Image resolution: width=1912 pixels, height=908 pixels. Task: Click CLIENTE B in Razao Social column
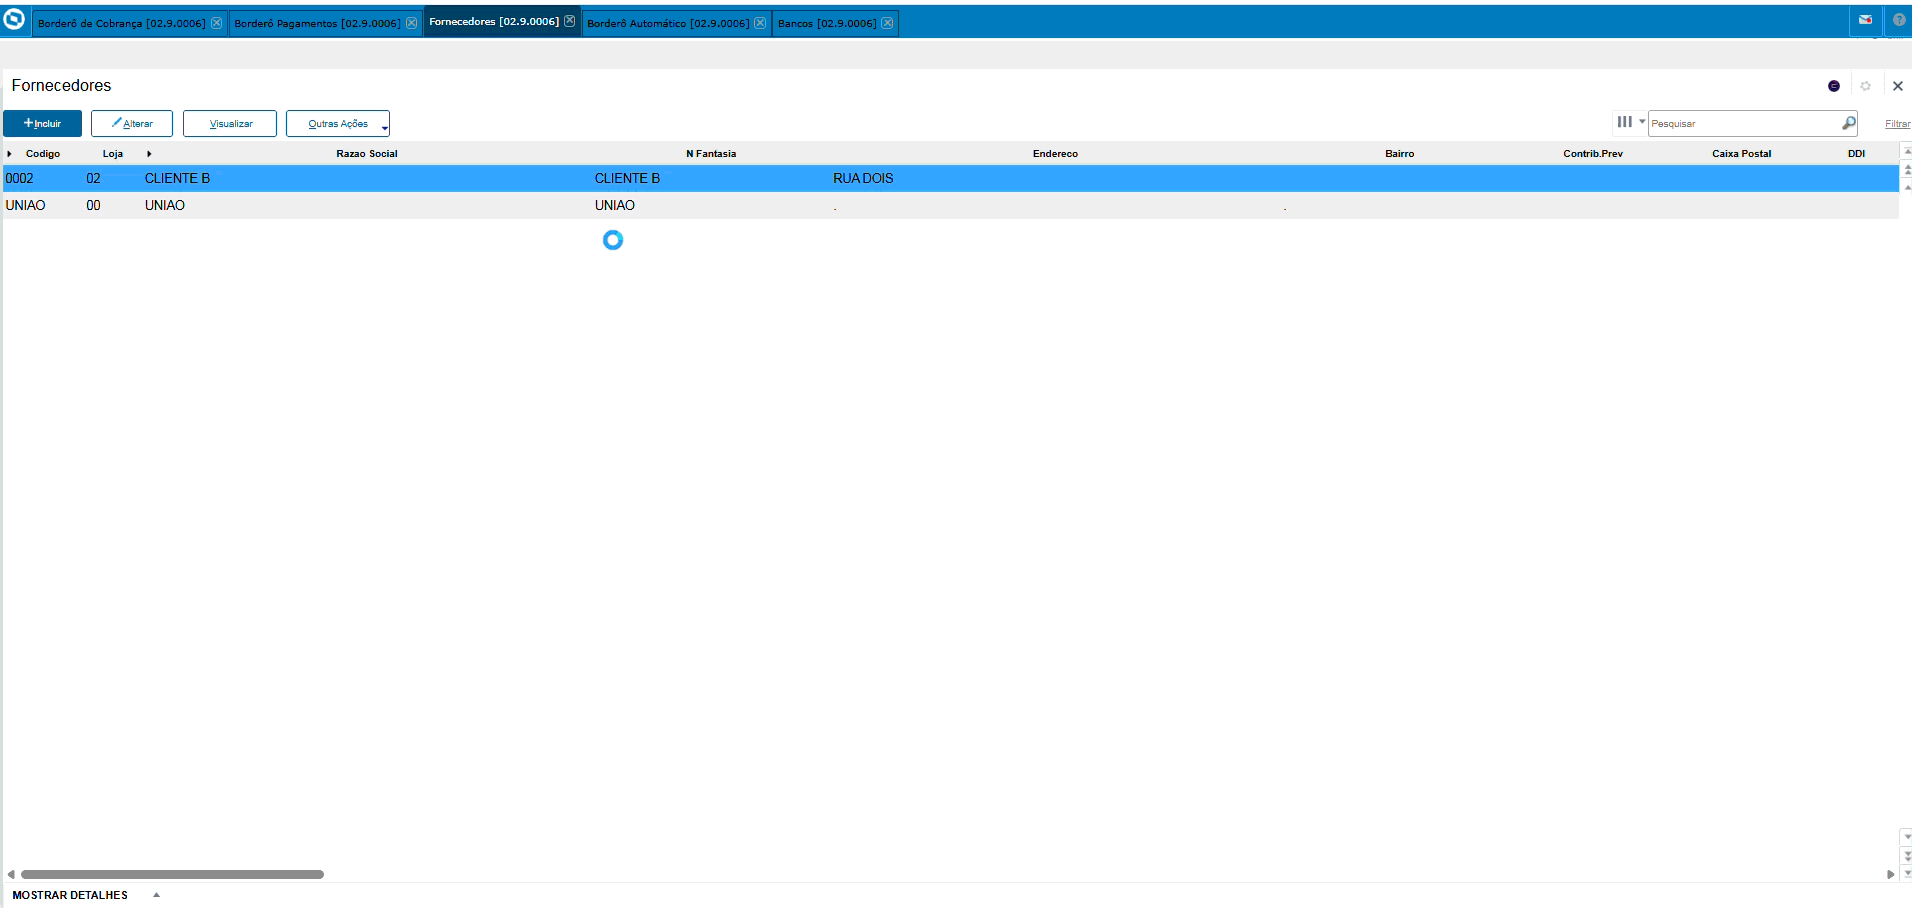pos(177,178)
